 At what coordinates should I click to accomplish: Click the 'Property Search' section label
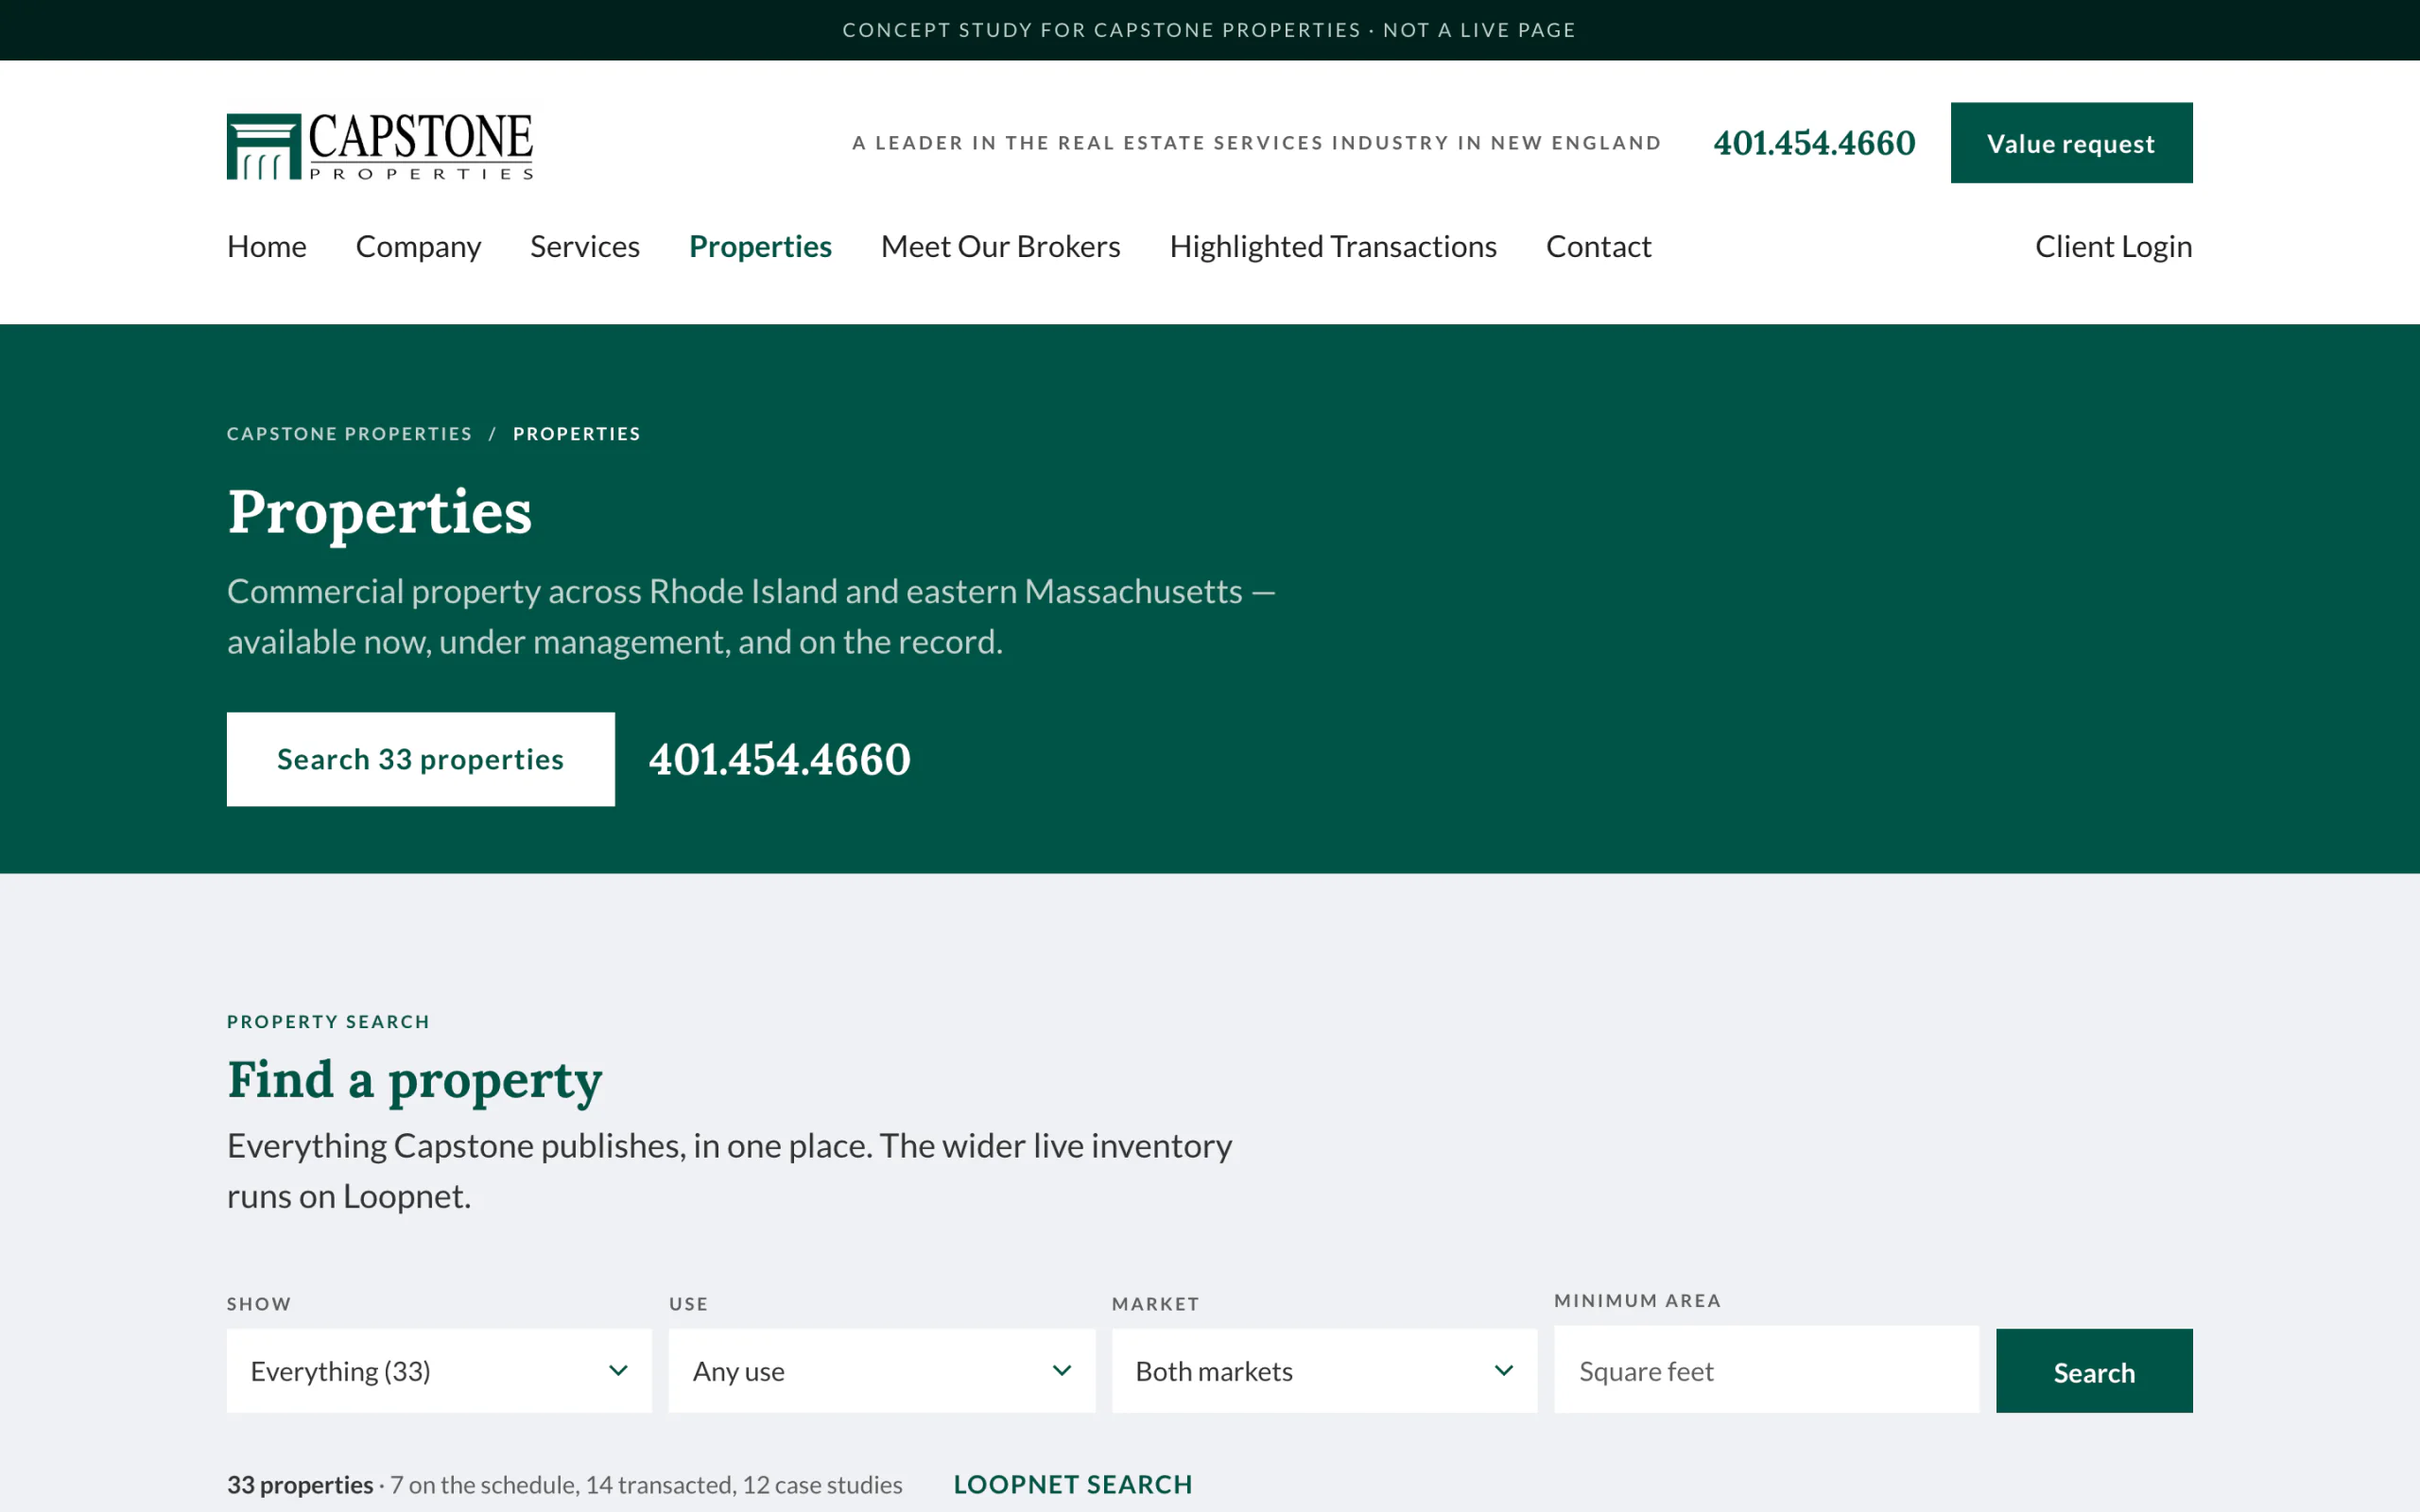click(328, 1022)
